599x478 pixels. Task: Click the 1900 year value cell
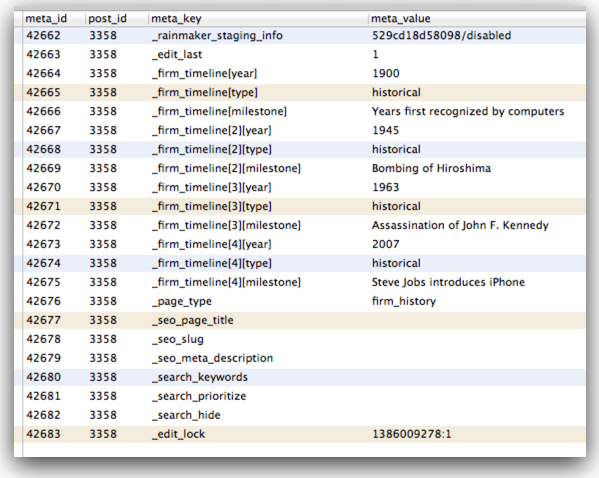(x=385, y=73)
